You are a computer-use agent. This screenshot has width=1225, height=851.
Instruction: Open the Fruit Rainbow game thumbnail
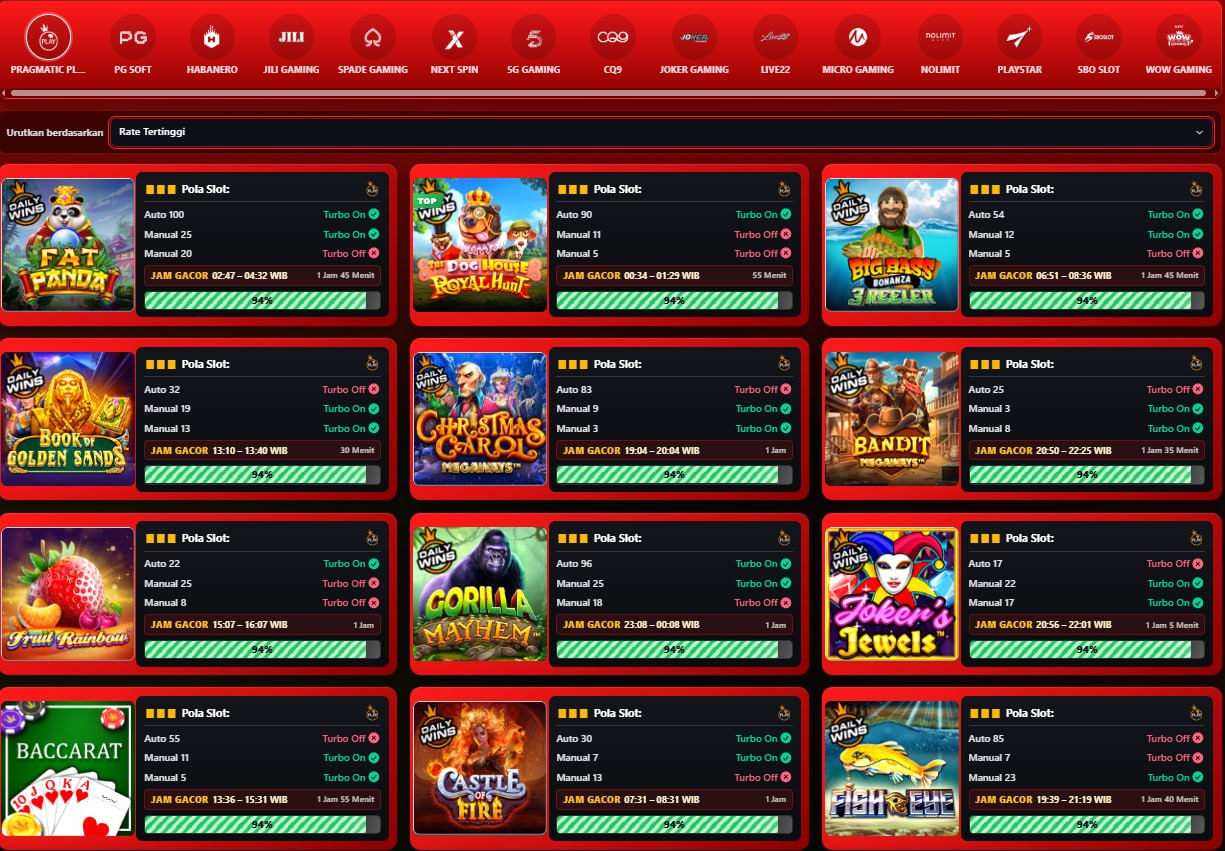pos(68,594)
